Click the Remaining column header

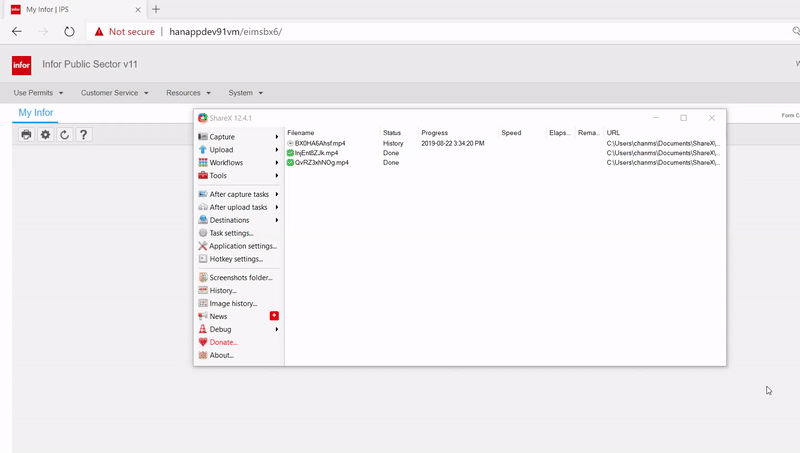588,133
